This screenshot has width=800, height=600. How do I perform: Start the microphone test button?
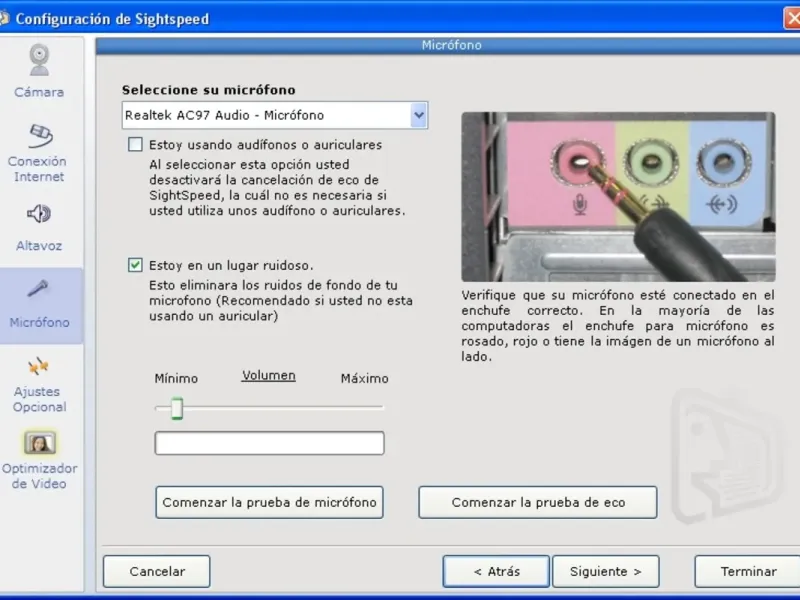click(269, 503)
